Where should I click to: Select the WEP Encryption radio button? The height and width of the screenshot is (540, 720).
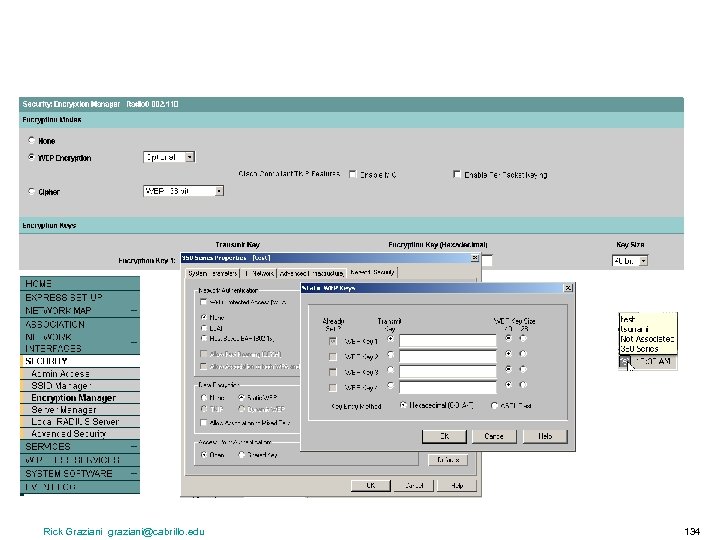tap(31, 157)
